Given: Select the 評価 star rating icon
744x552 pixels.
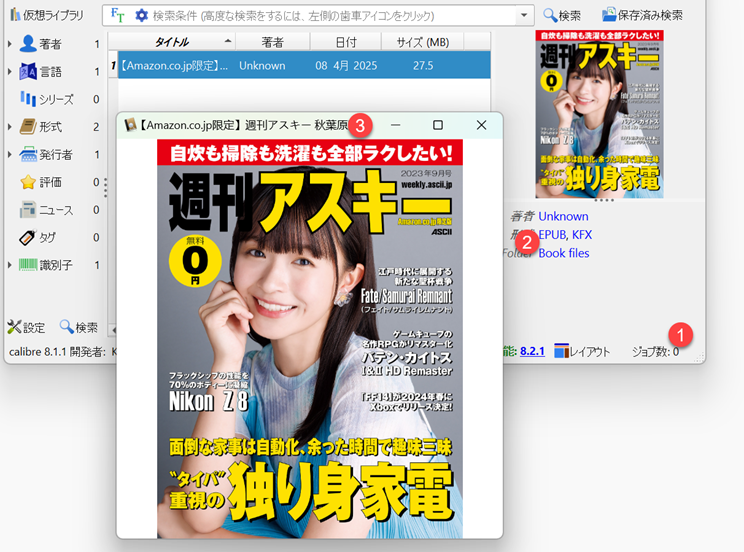Looking at the screenshot, I should [28, 182].
